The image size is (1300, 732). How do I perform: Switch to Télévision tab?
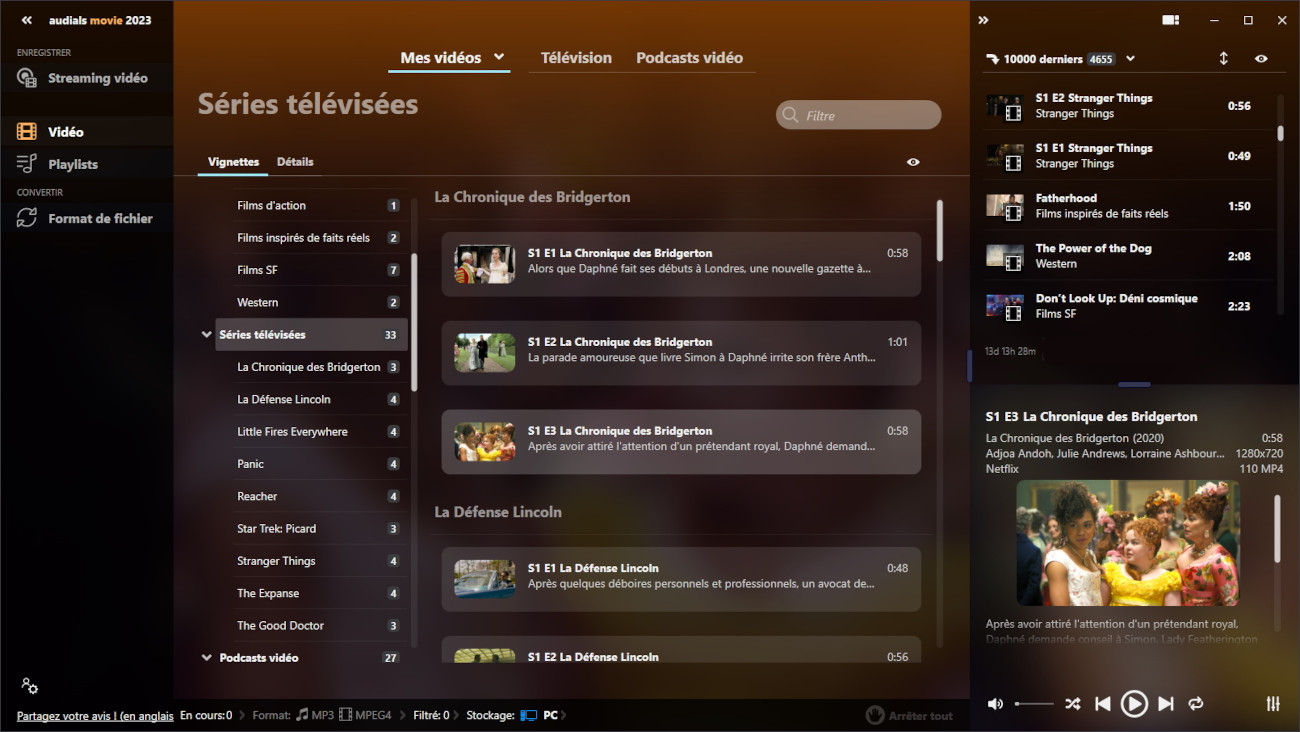pos(576,58)
